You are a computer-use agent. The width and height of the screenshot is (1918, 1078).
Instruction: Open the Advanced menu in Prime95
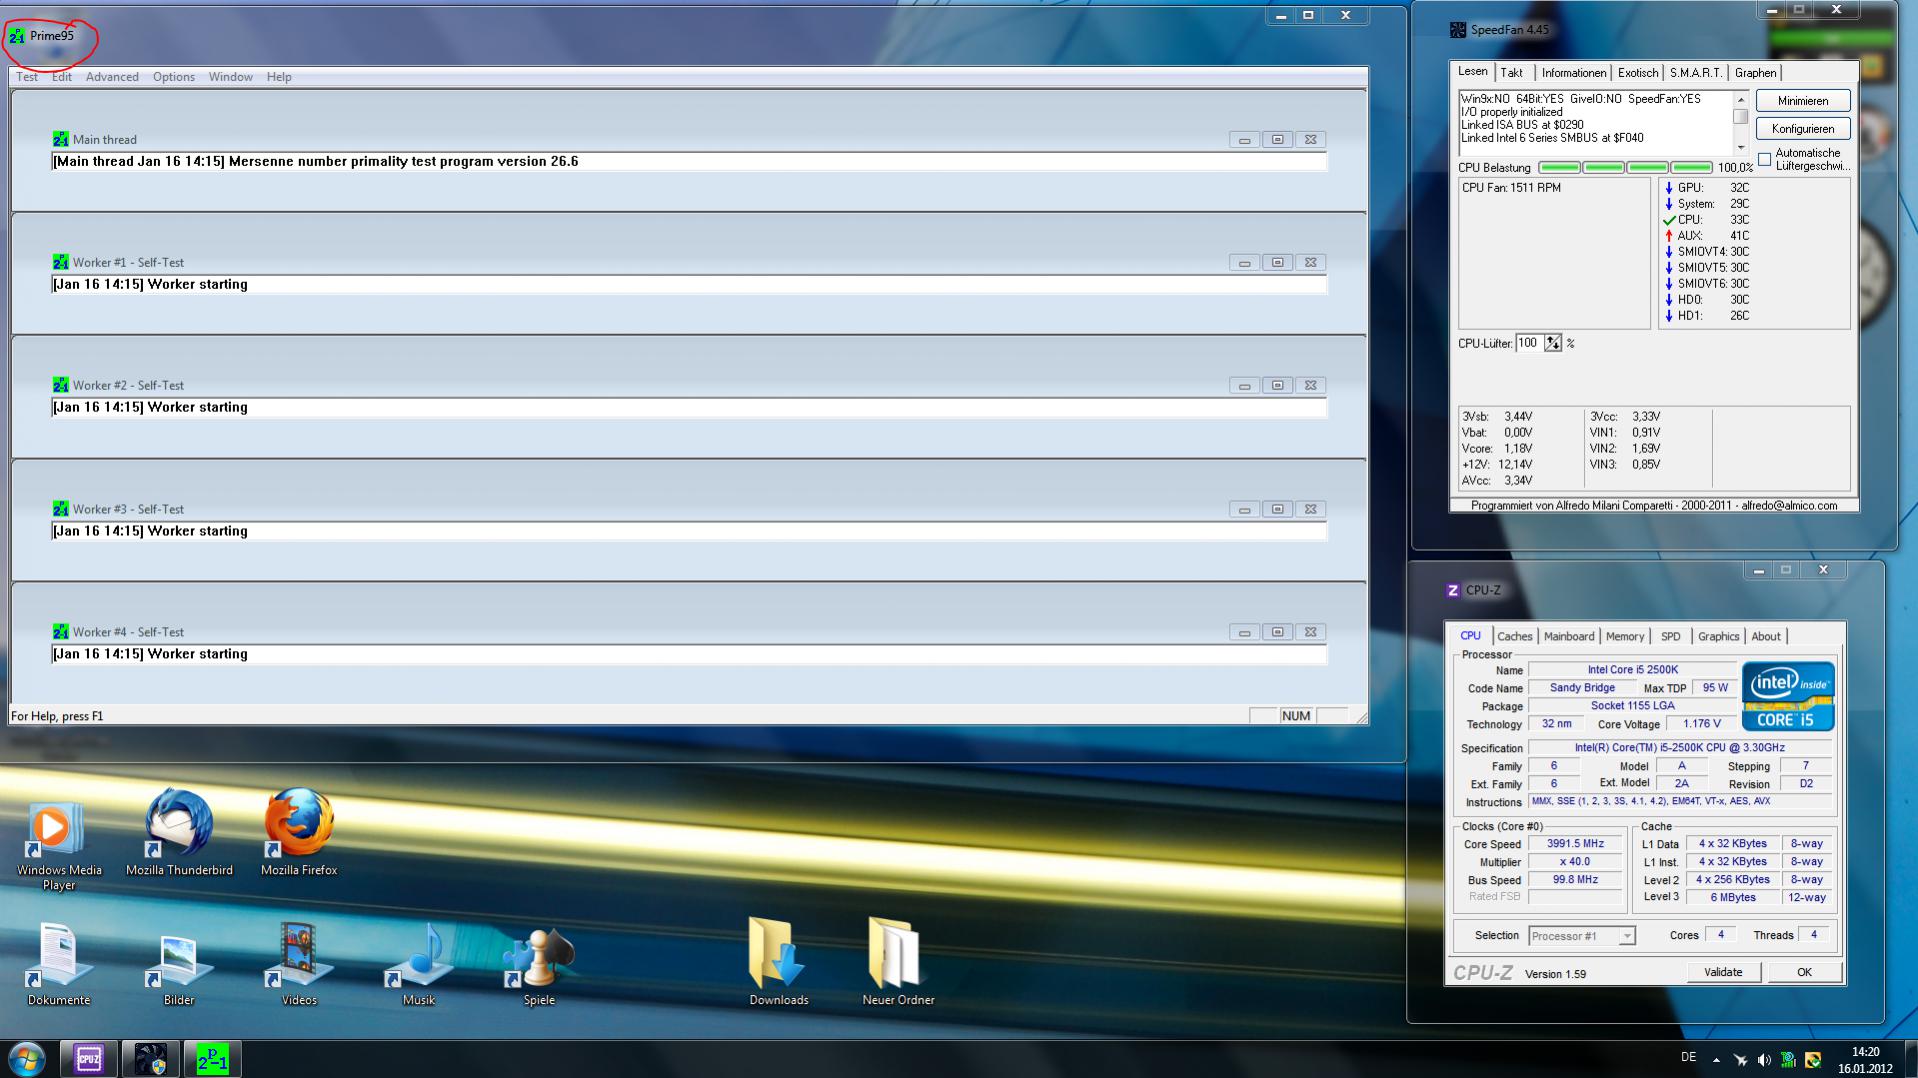click(x=112, y=77)
